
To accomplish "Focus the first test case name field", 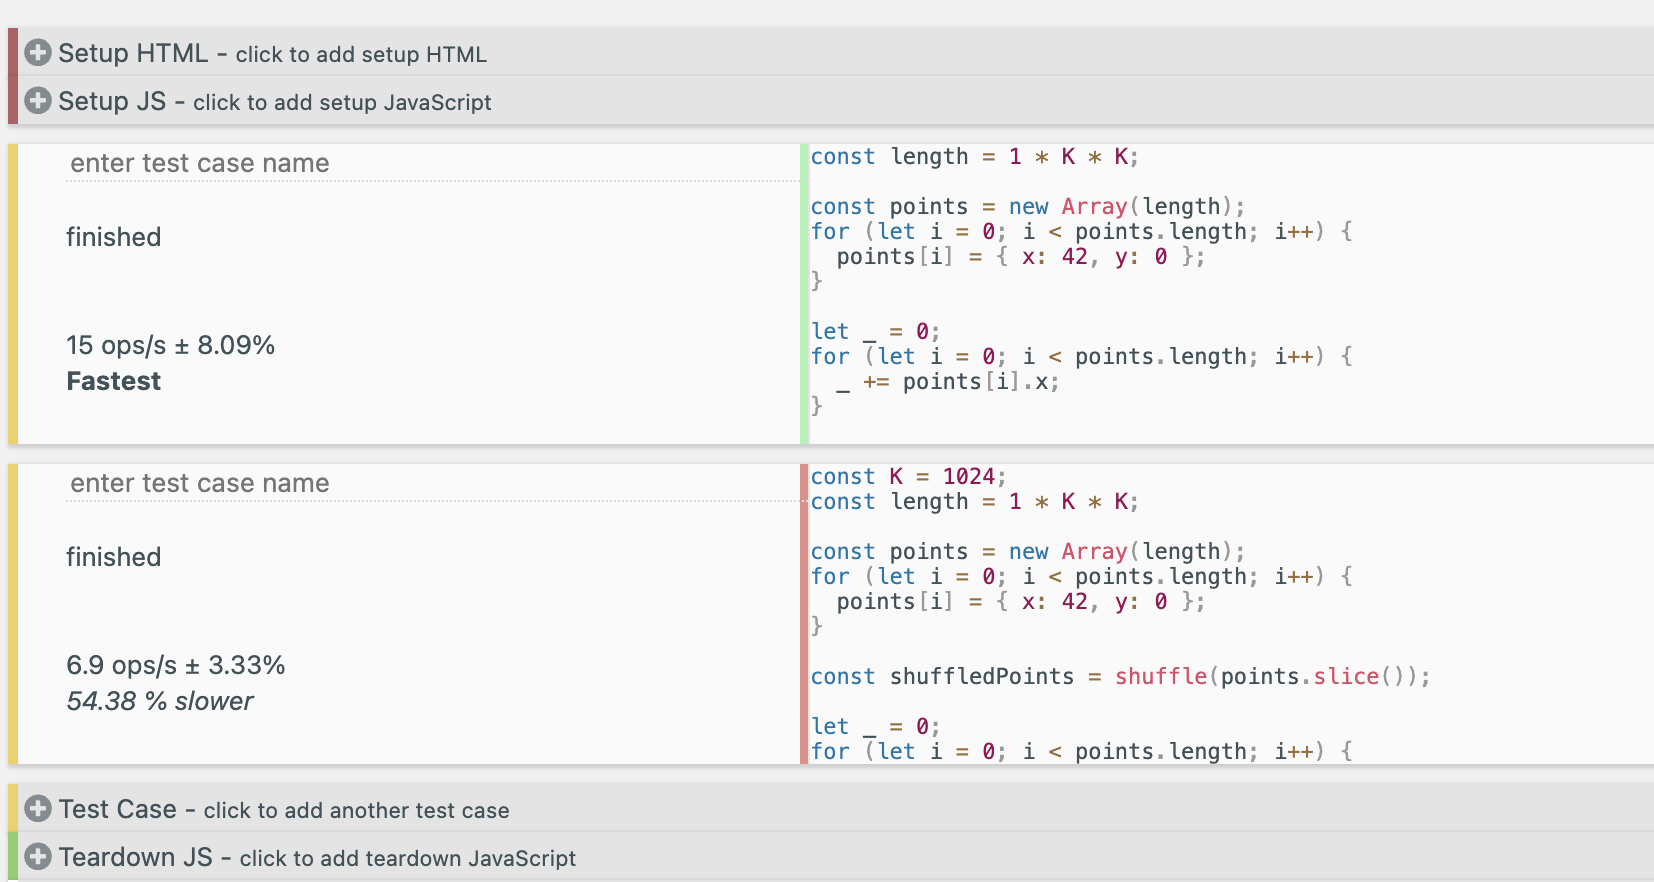I will tap(431, 163).
